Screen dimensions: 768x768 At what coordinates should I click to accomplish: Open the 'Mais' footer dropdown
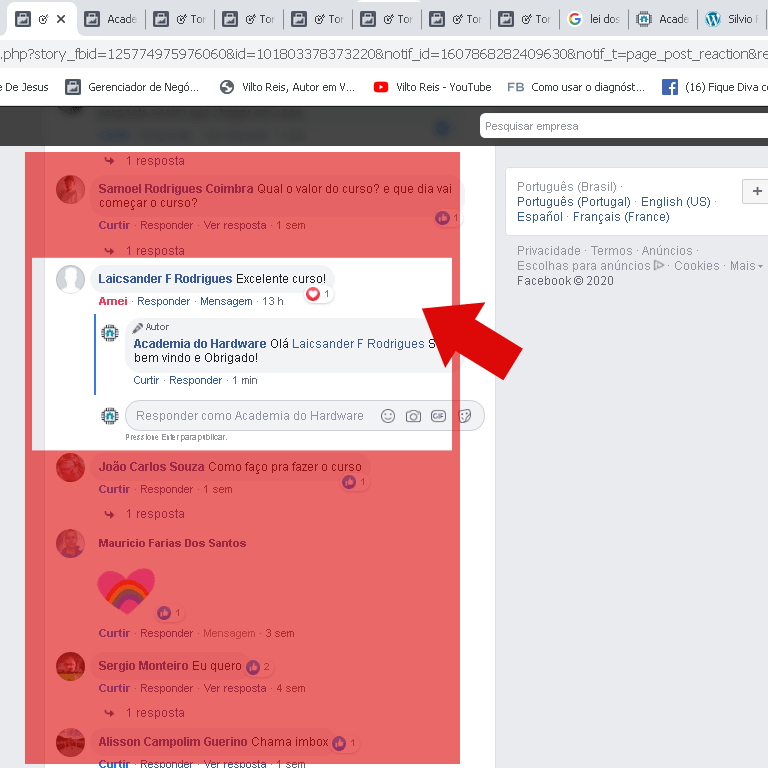point(746,266)
